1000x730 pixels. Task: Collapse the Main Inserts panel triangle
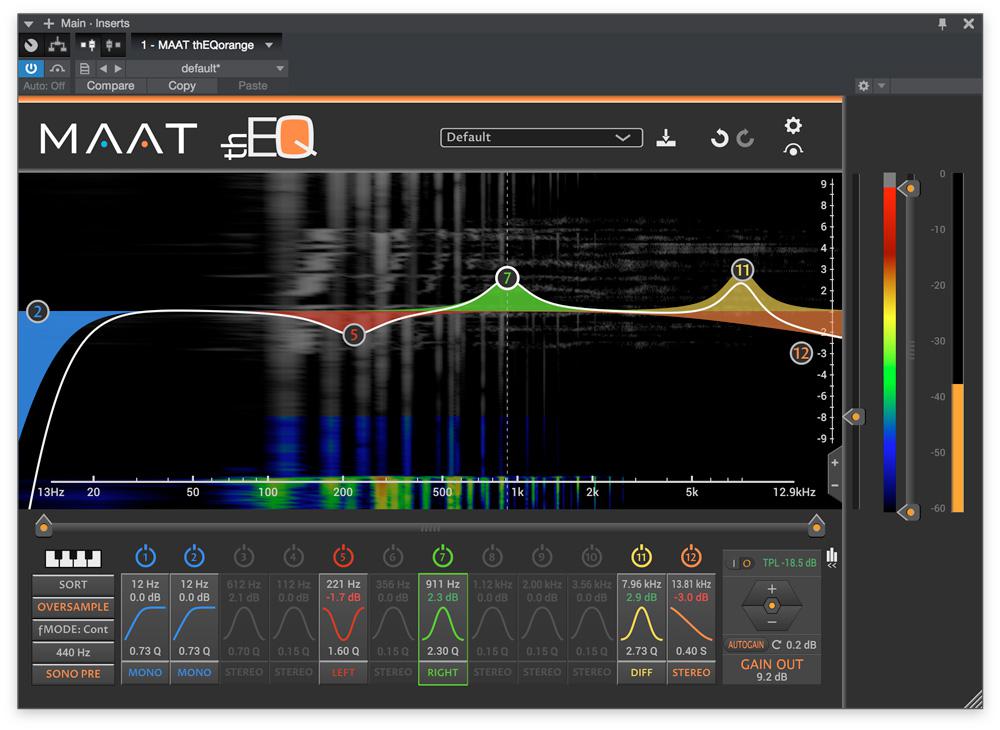29,24
